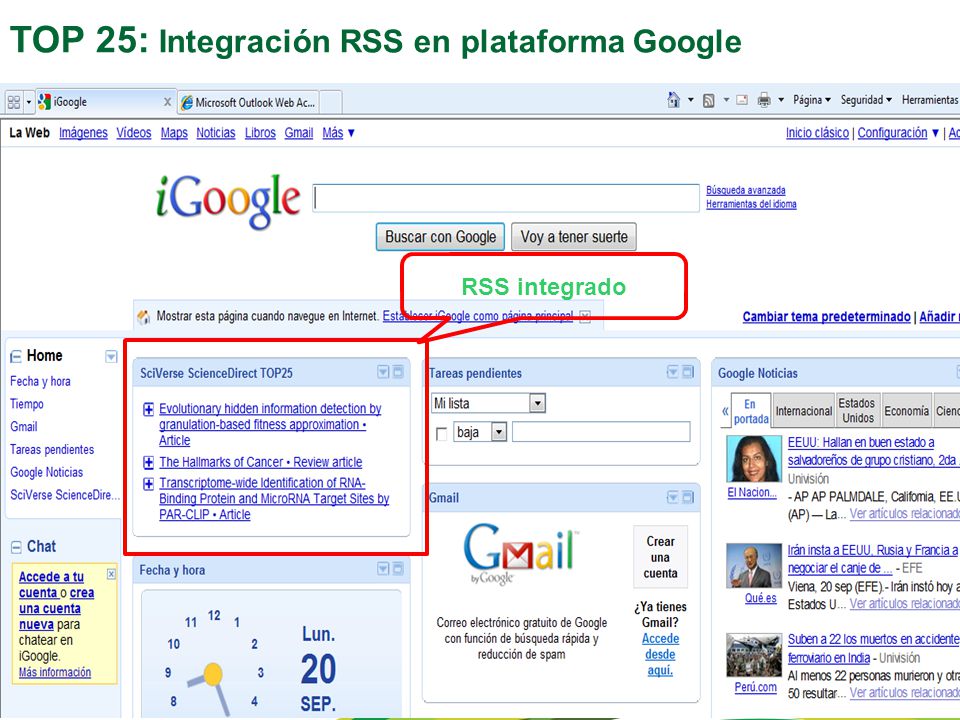Screen dimensions: 960x720
Task: Maximize the Tareas pendientes gadget
Action: pos(688,372)
